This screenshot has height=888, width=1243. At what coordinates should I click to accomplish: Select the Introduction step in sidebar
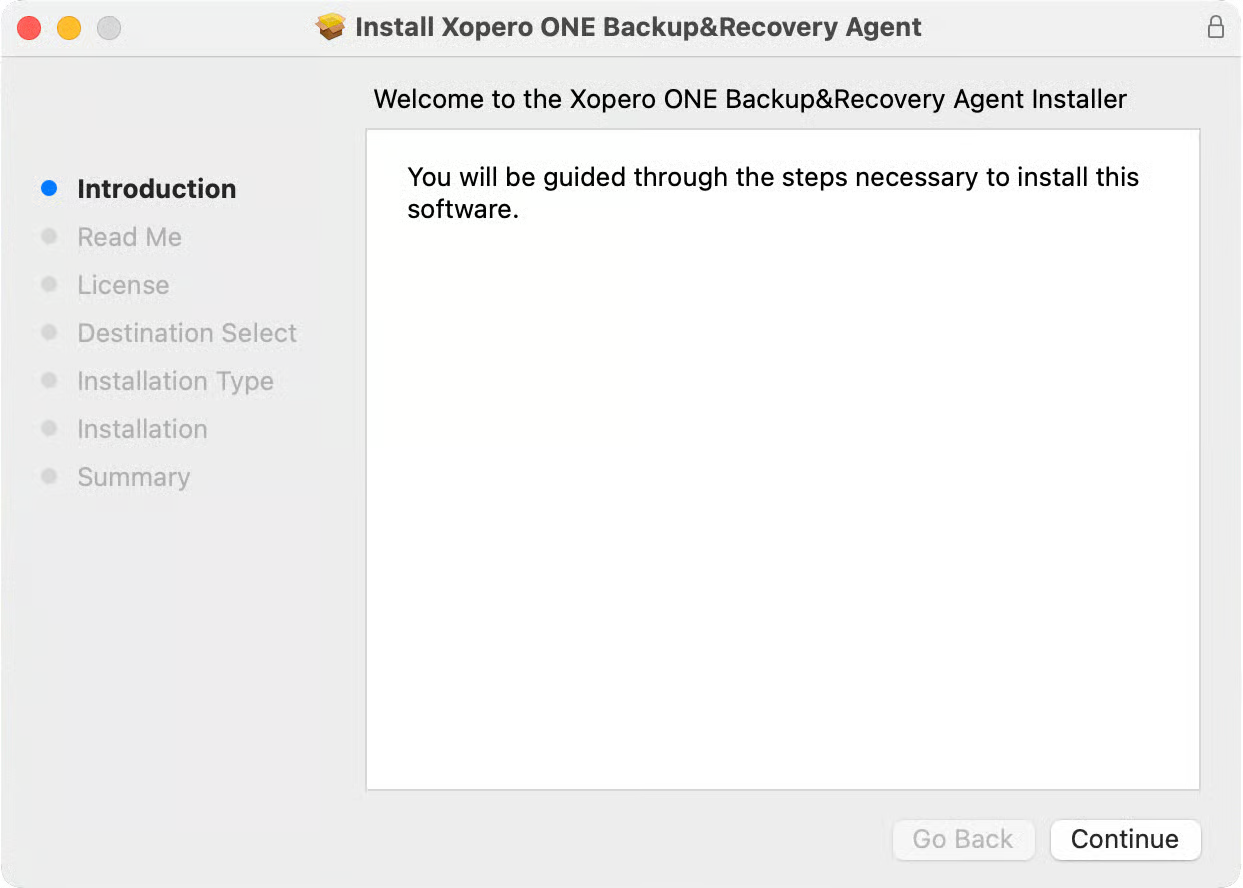157,189
